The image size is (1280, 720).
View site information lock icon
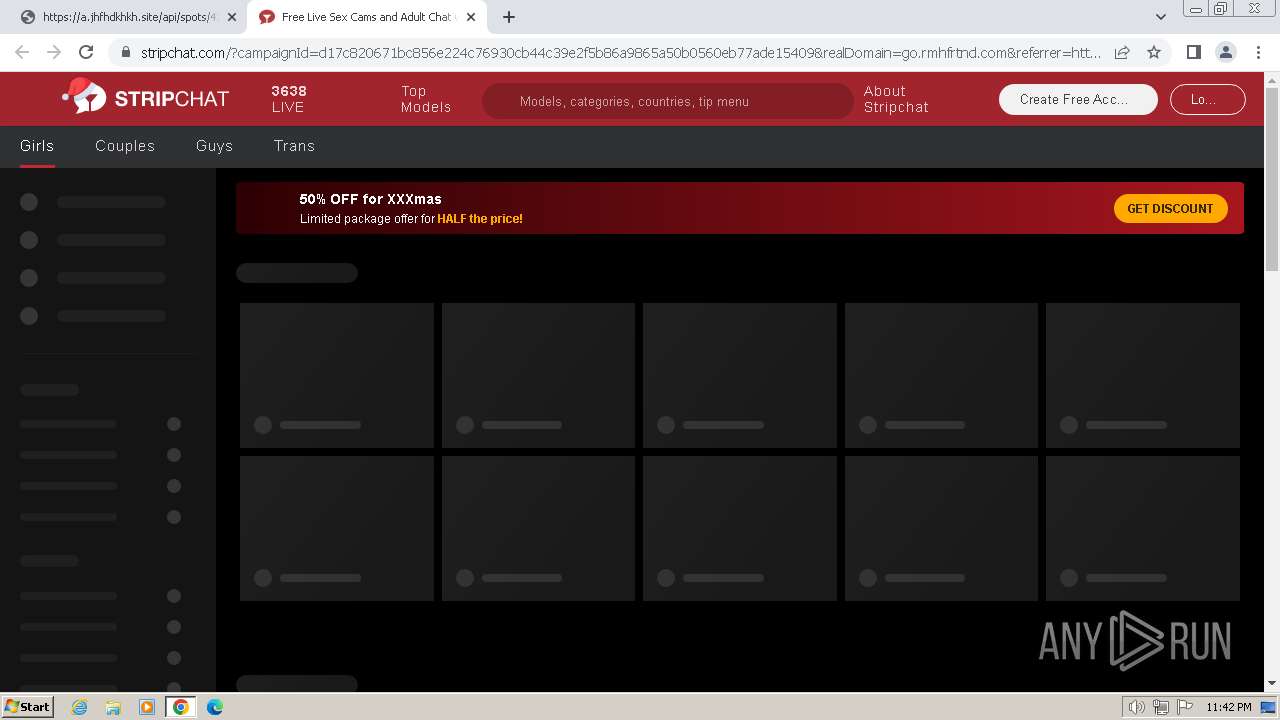click(x=125, y=52)
